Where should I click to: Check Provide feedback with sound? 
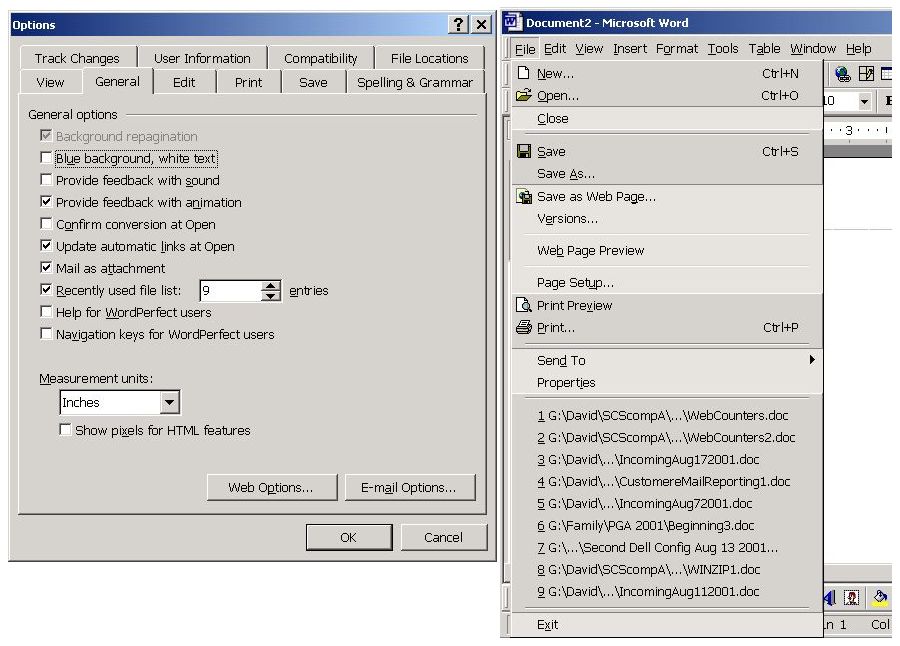coord(46,180)
